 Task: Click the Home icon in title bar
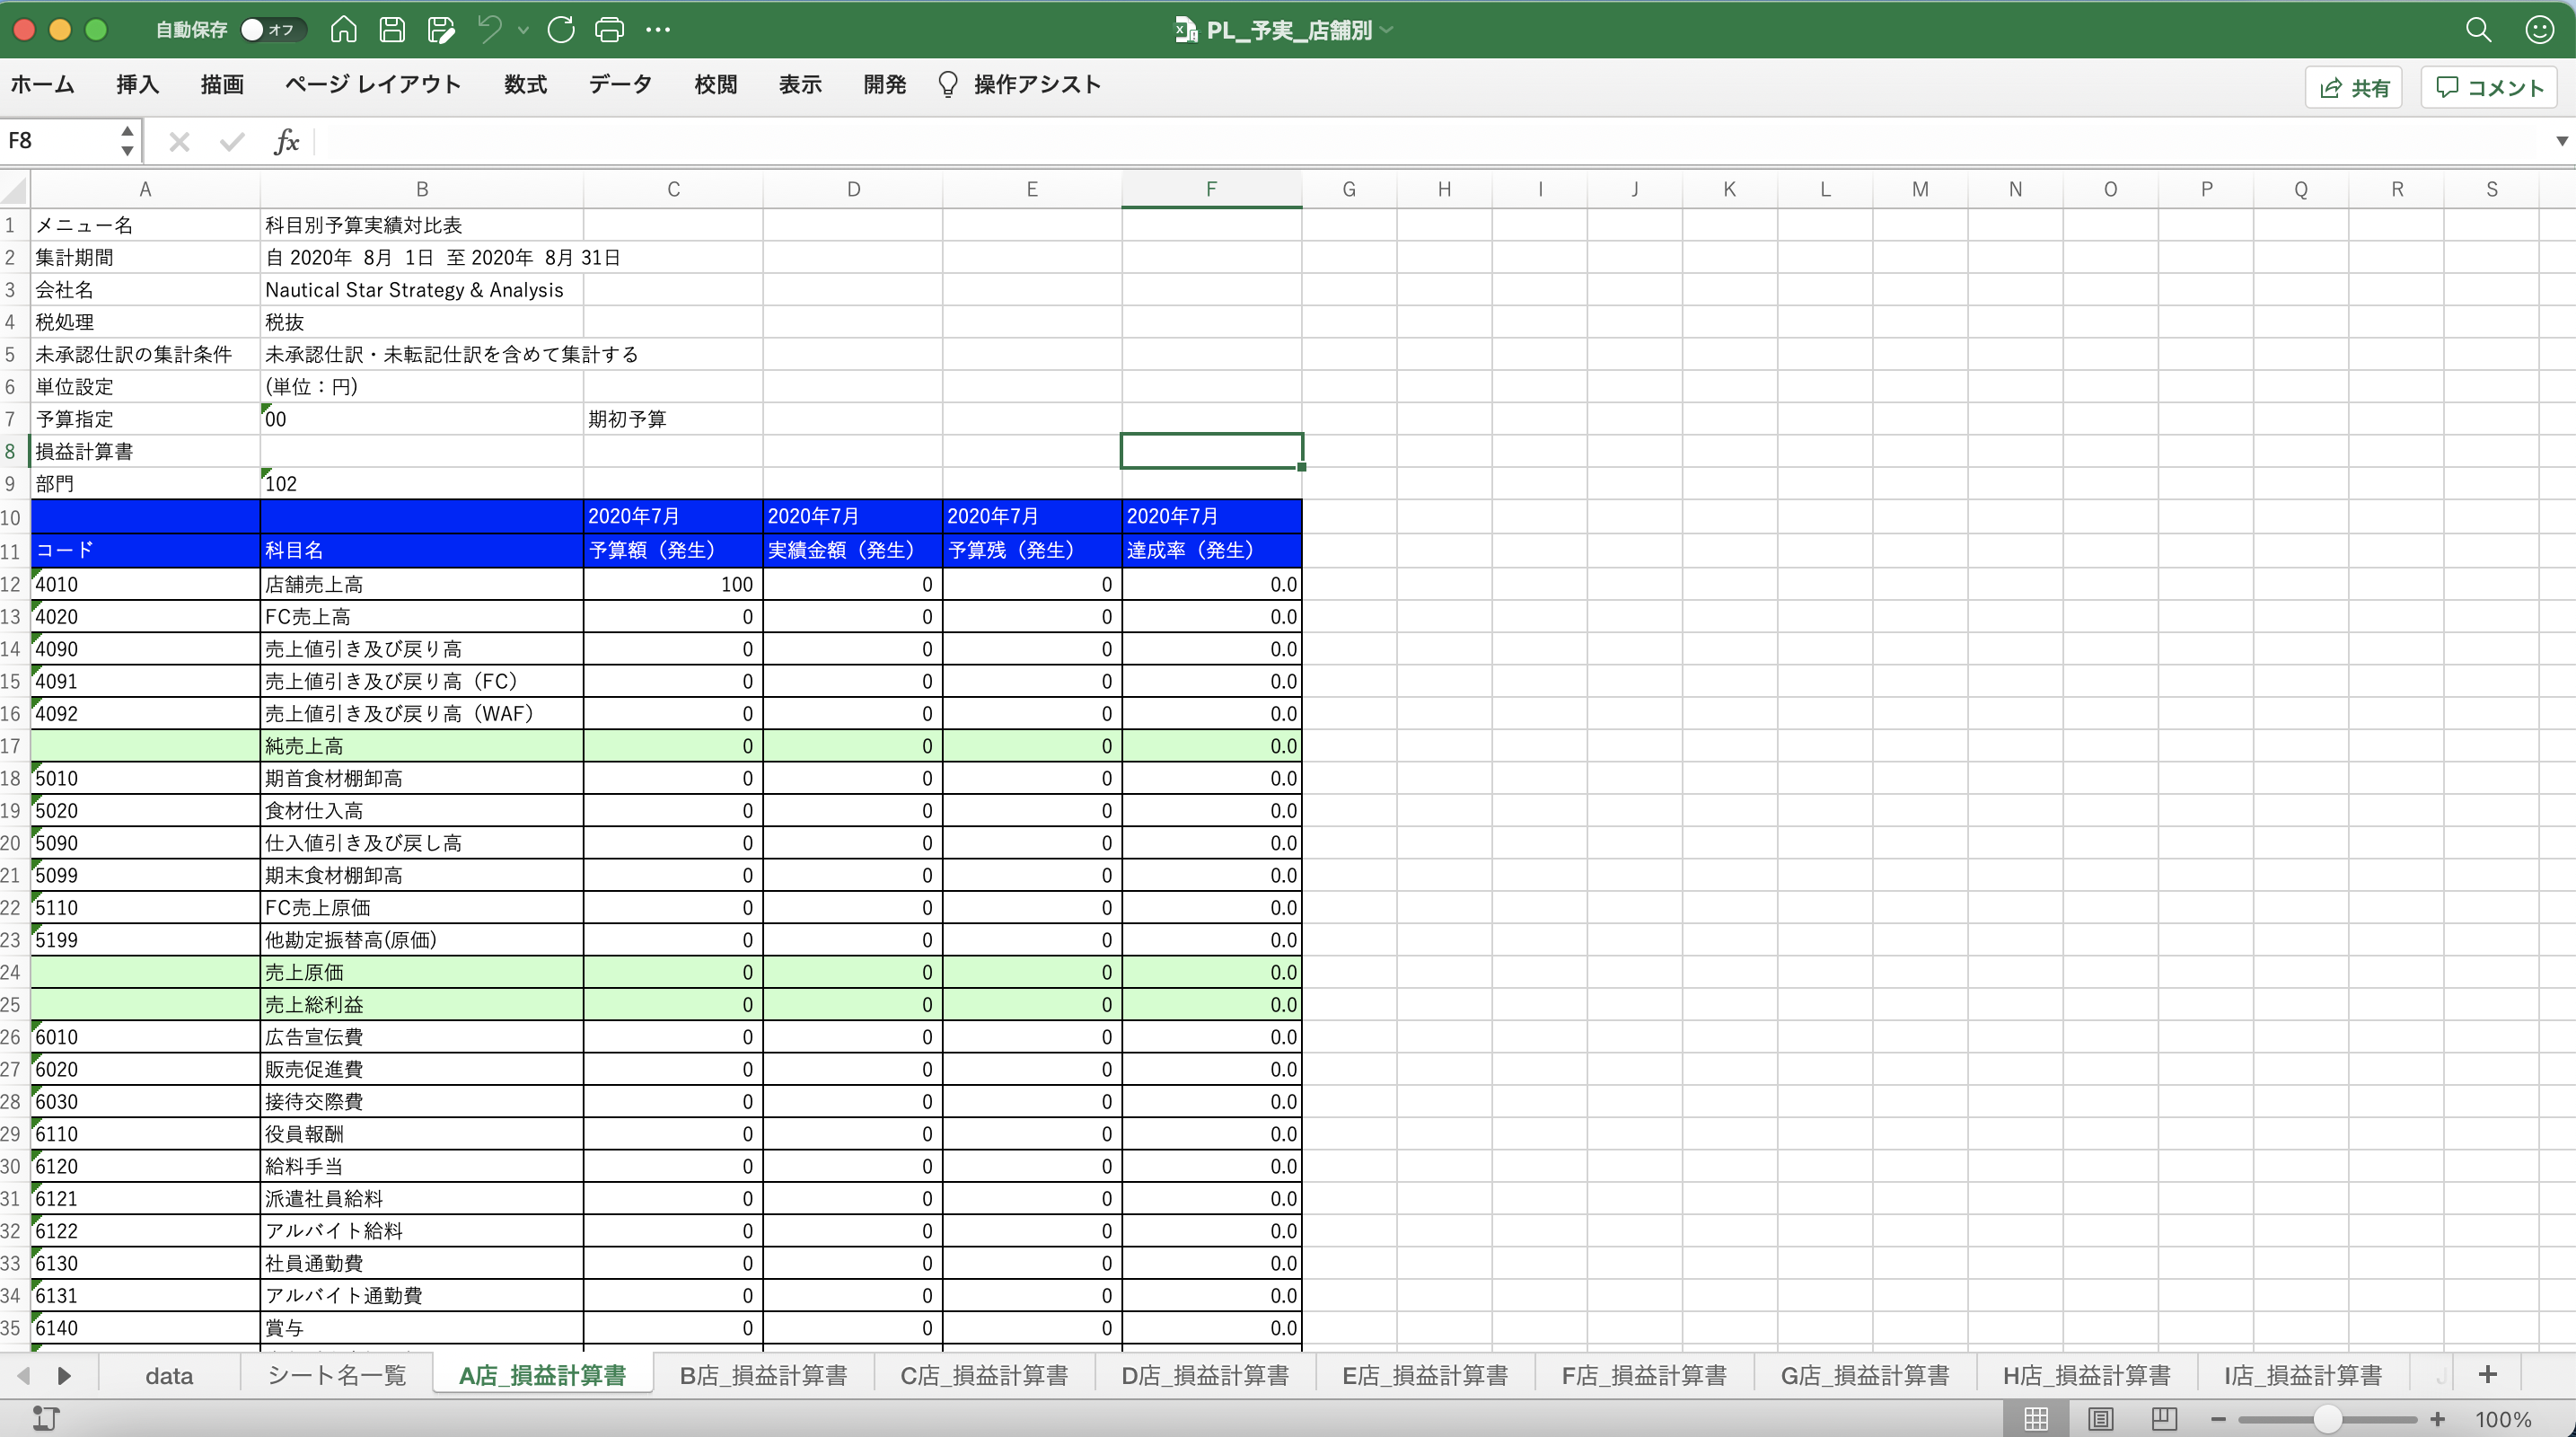pyautogui.click(x=343, y=30)
